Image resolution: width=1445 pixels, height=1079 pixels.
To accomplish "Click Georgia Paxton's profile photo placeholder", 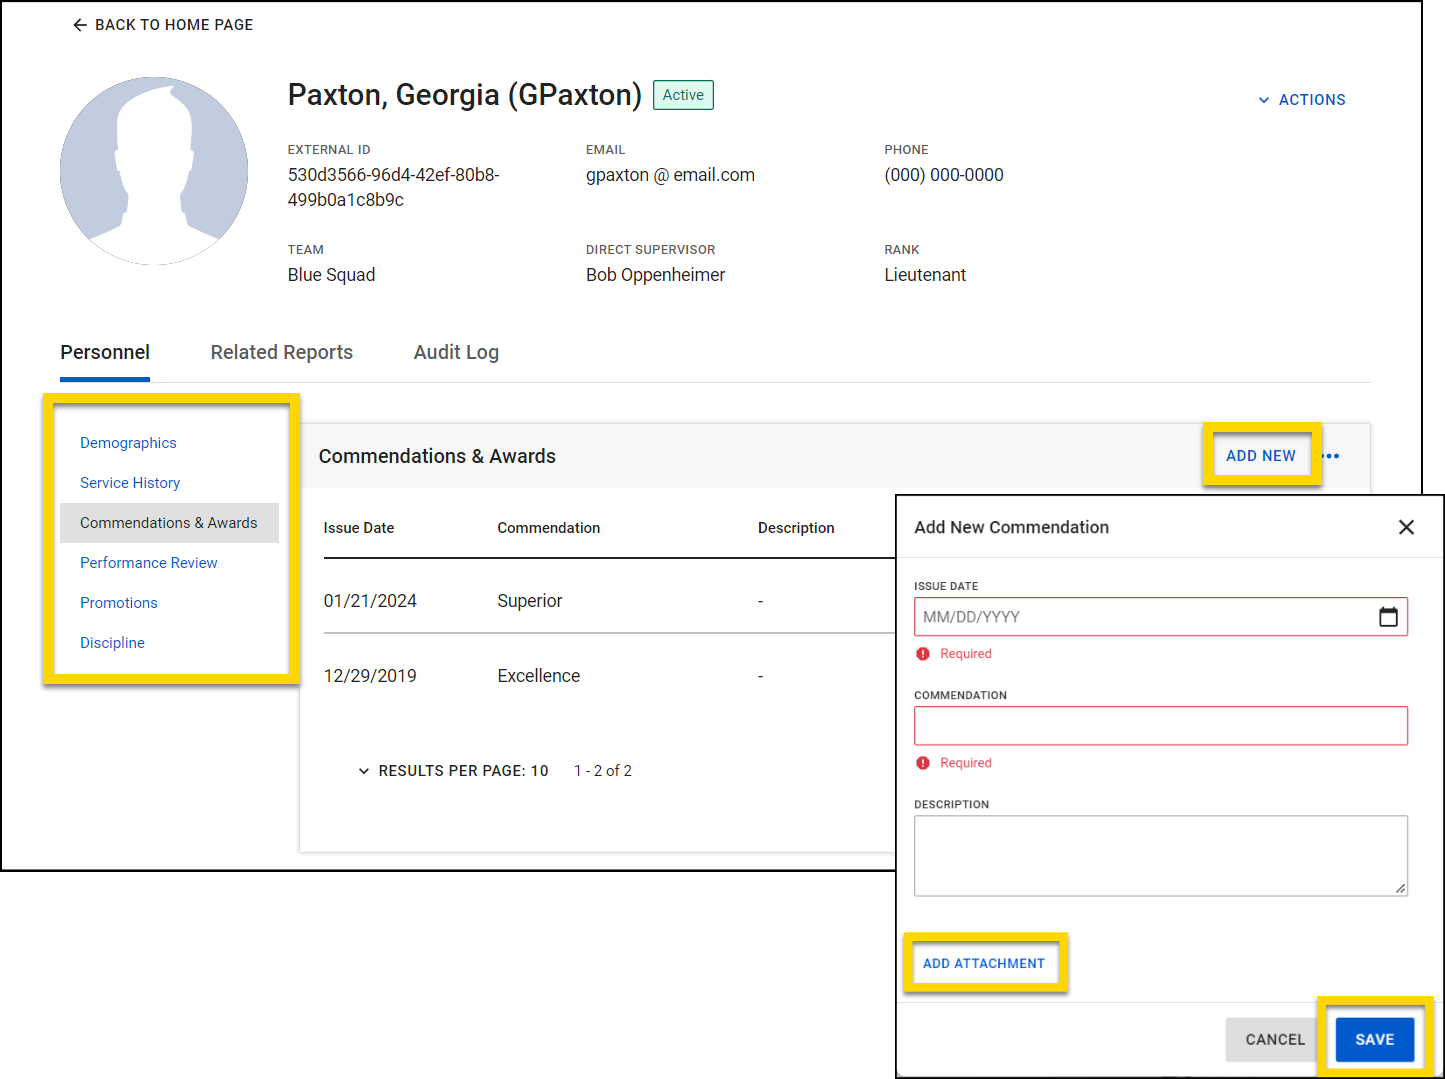I will click(153, 170).
